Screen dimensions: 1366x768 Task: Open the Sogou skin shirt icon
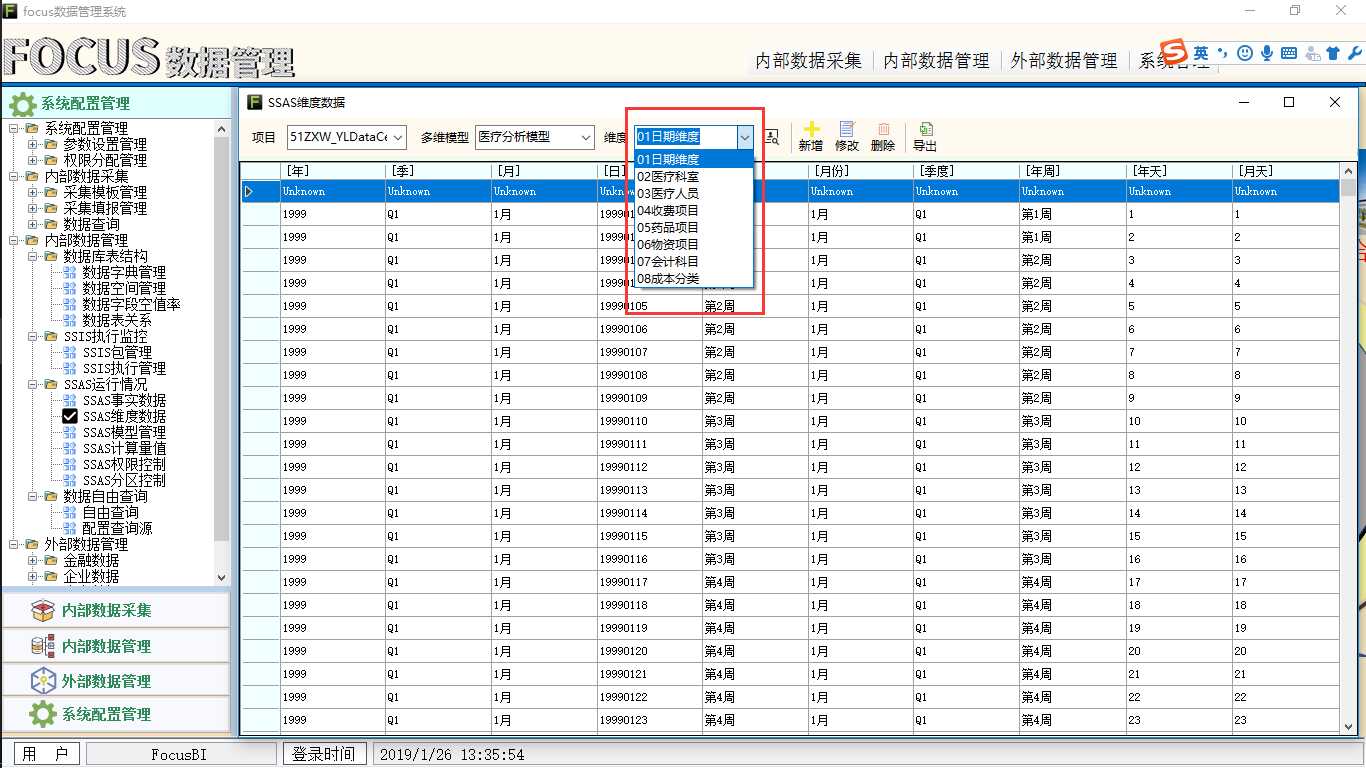coord(1332,53)
